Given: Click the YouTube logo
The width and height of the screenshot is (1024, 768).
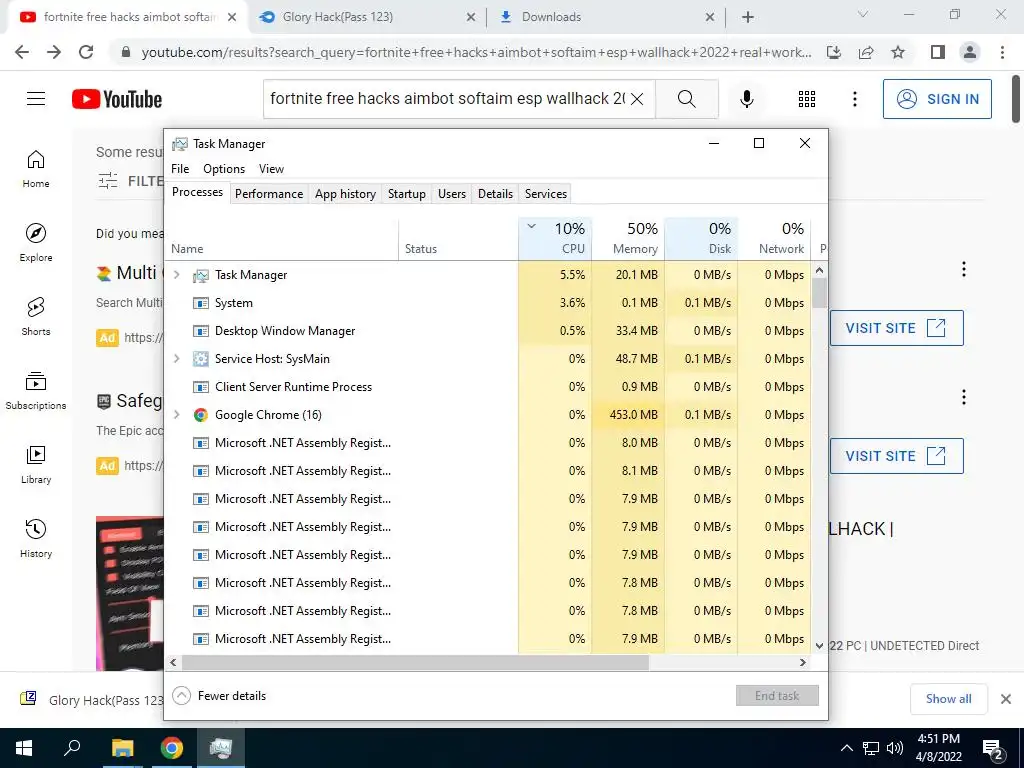Looking at the screenshot, I should pyautogui.click(x=117, y=99).
